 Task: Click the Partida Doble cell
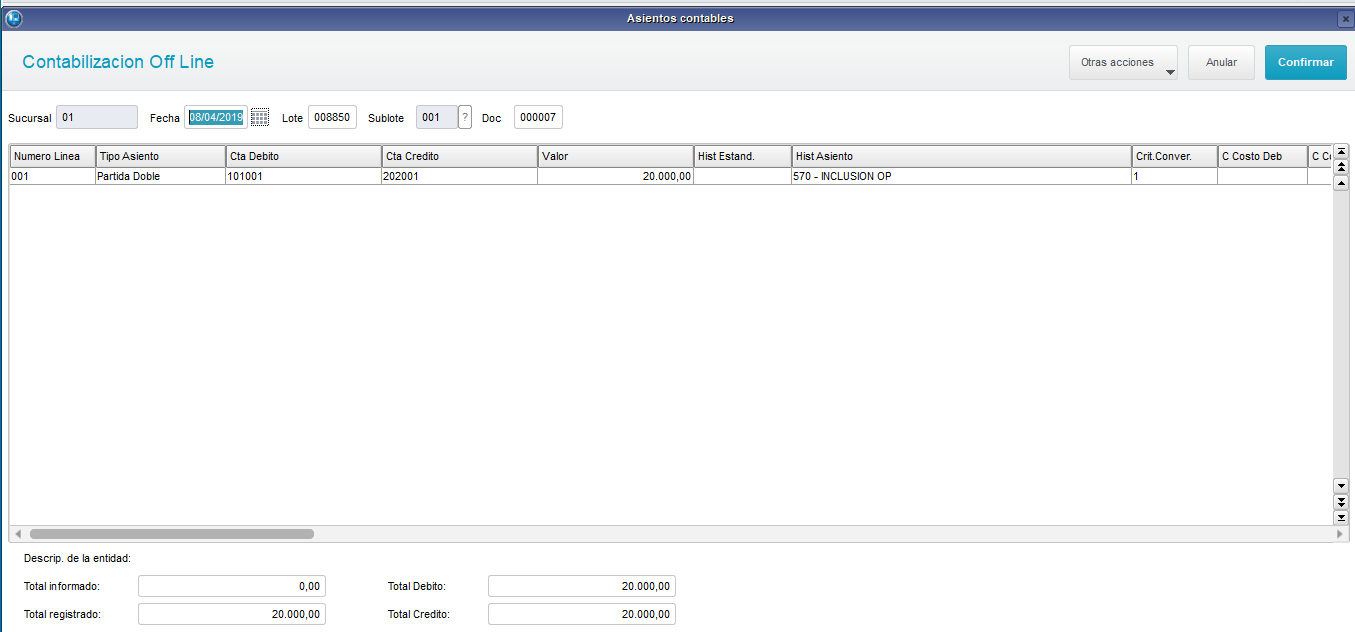(x=160, y=176)
